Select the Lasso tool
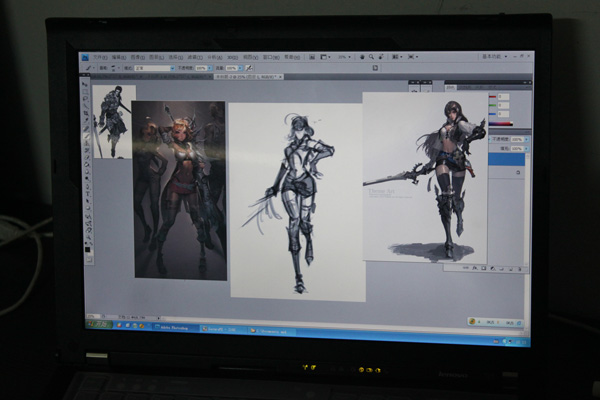600x400 pixels. click(85, 98)
